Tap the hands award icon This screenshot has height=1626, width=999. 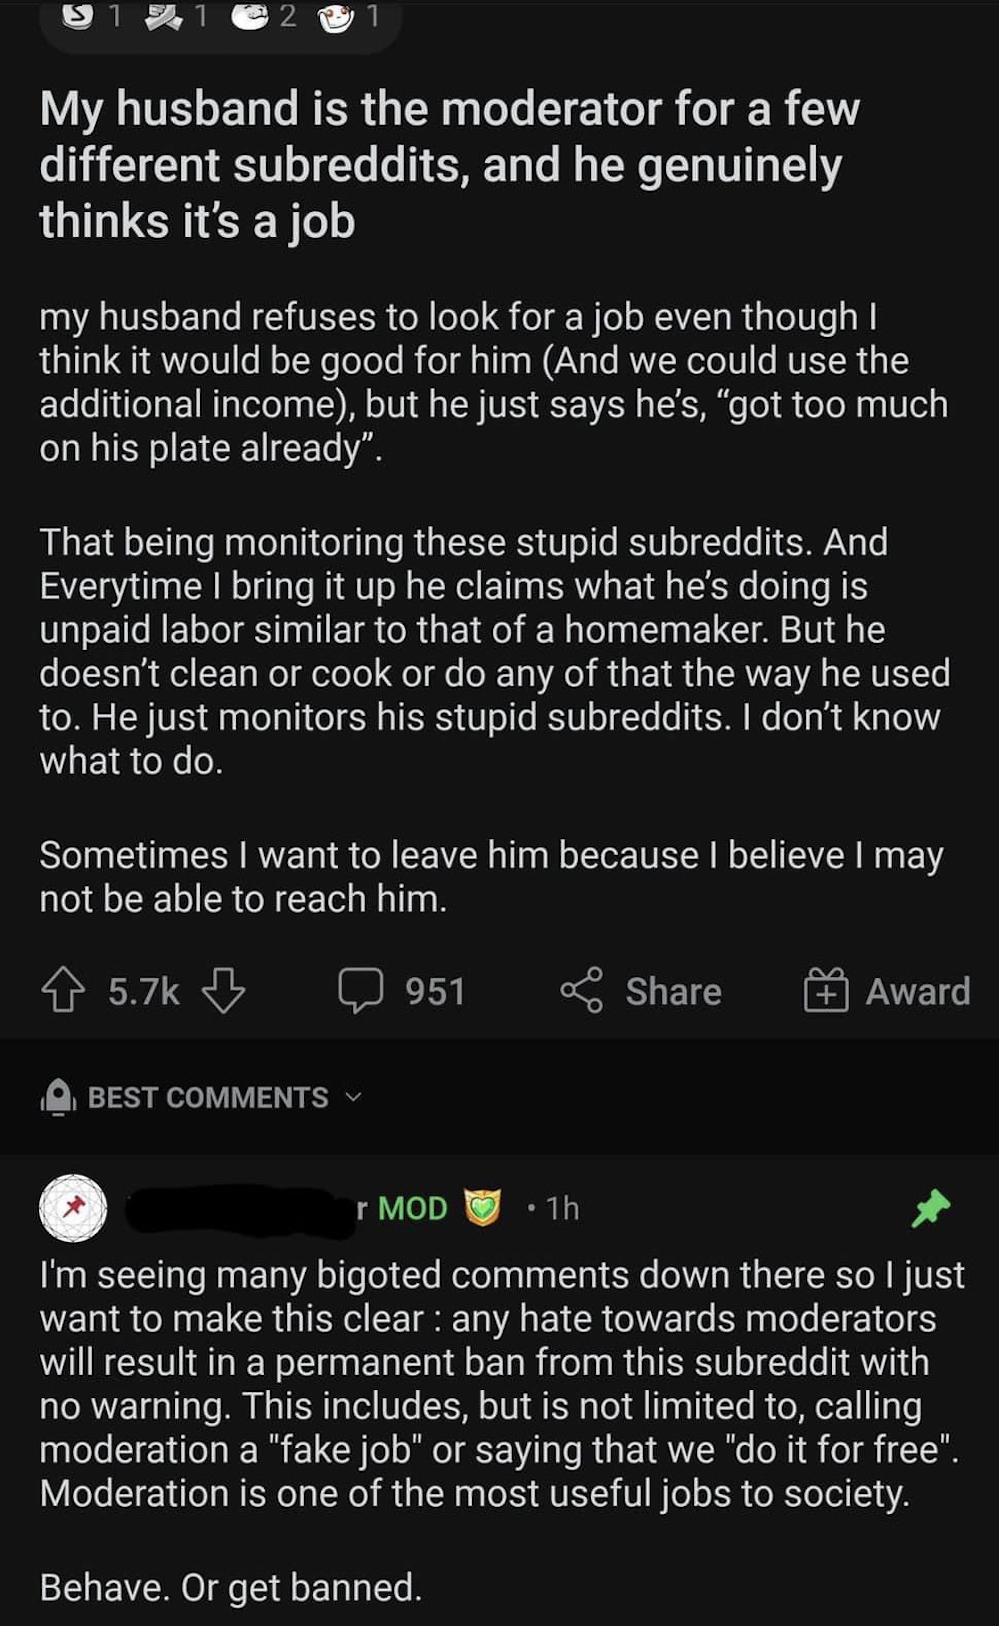pyautogui.click(x=163, y=16)
